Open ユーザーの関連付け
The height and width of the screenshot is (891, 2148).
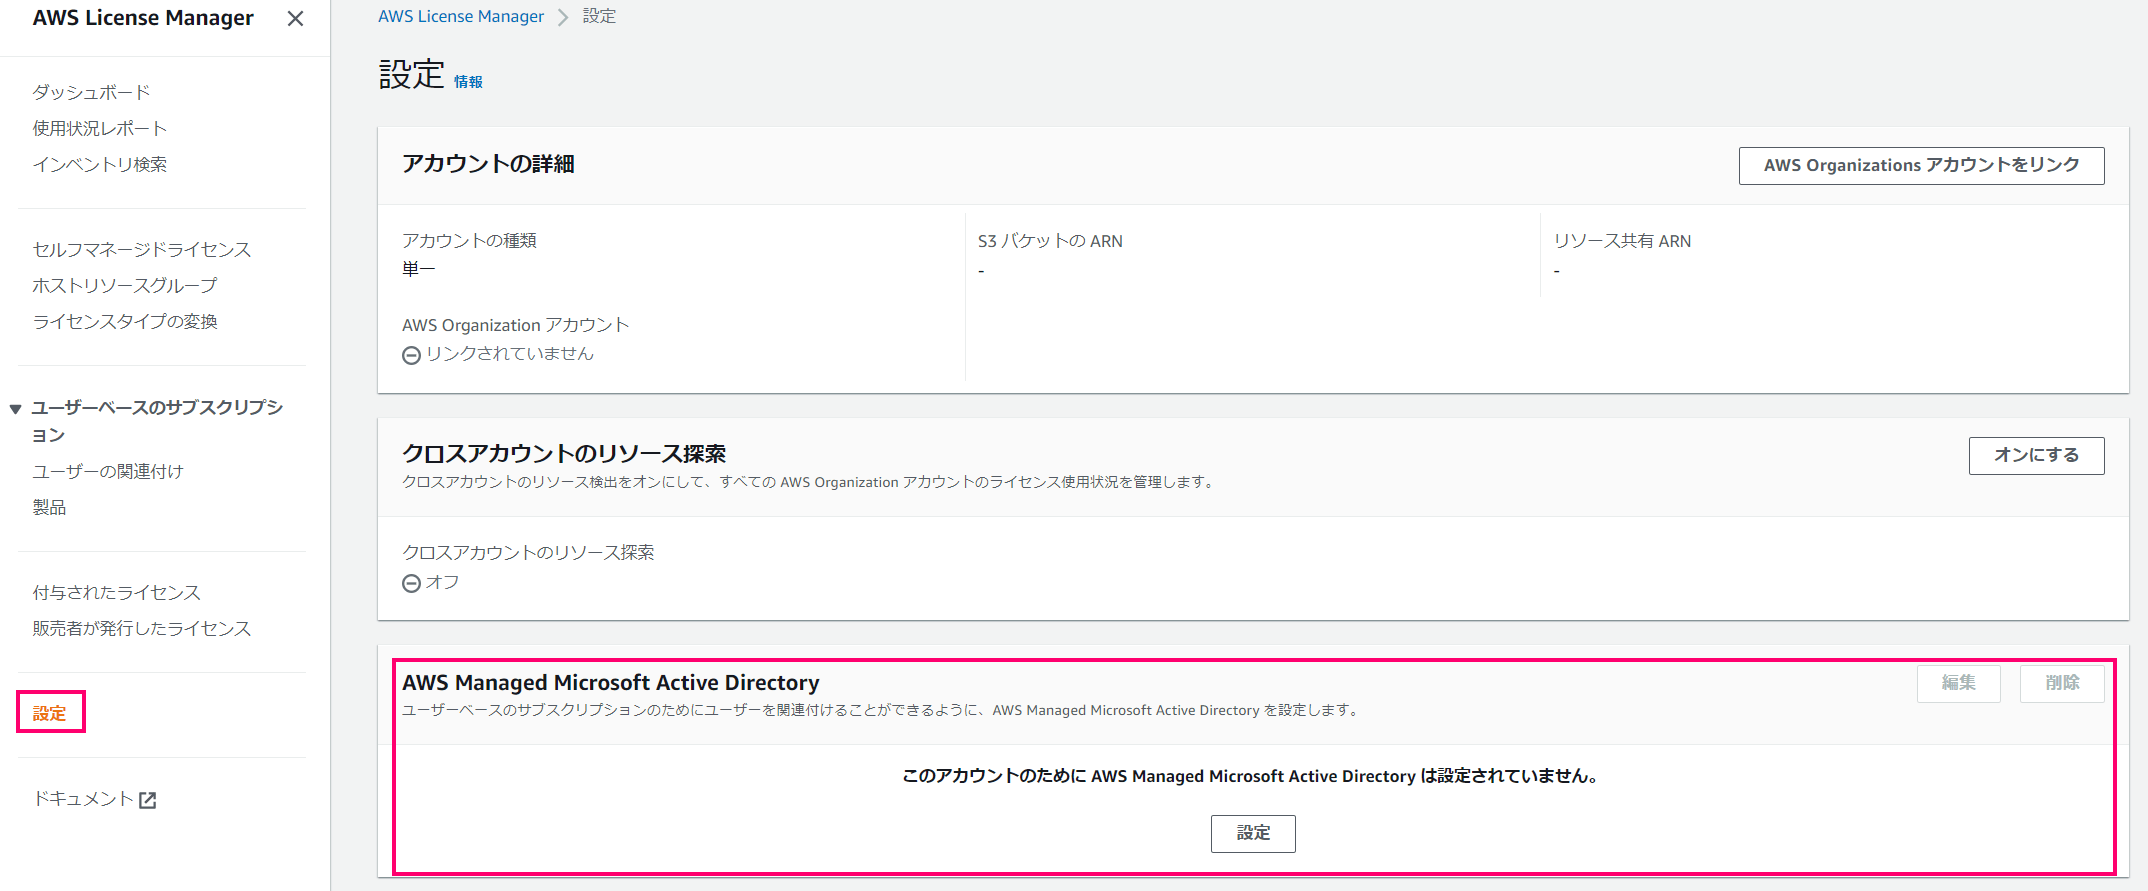[108, 471]
